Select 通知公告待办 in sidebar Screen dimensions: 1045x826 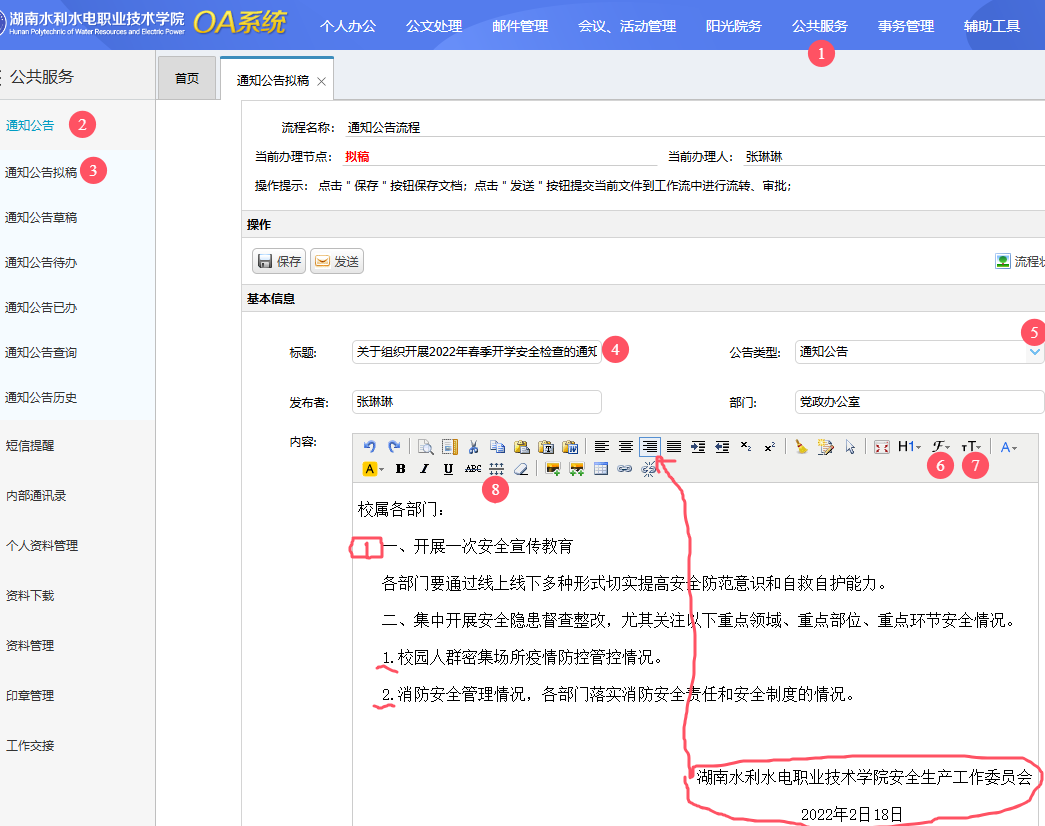(x=41, y=263)
